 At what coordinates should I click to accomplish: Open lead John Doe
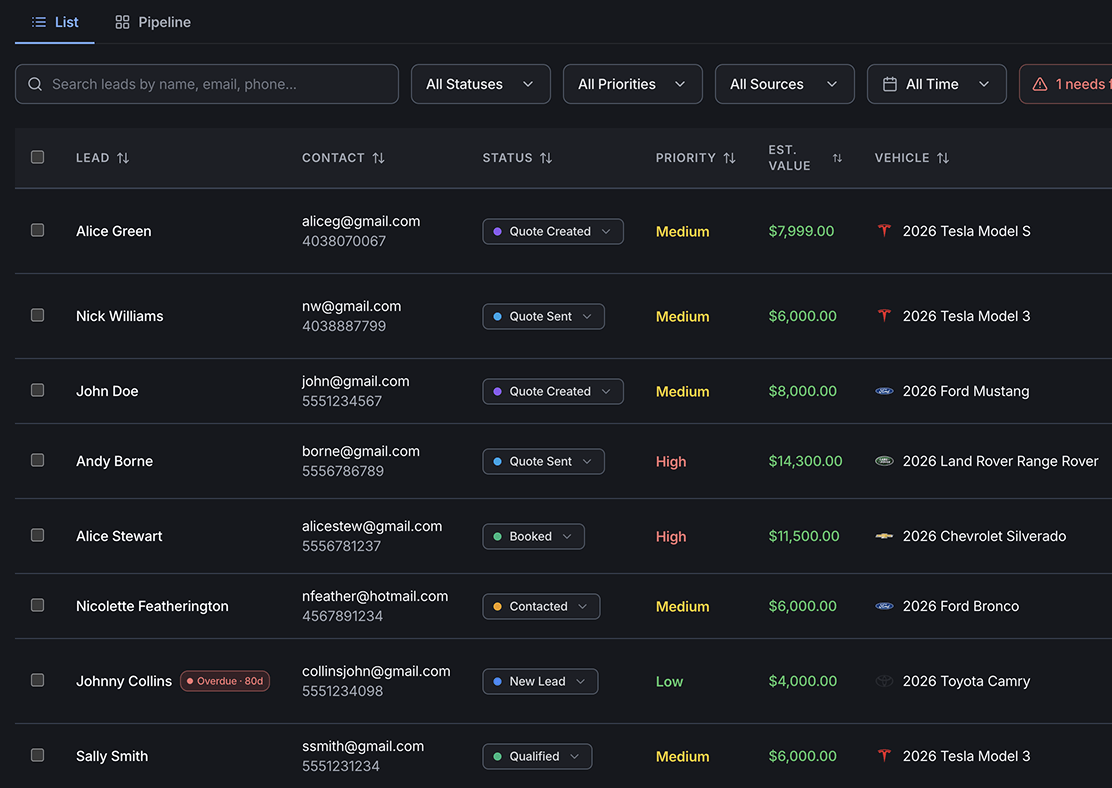(x=107, y=392)
